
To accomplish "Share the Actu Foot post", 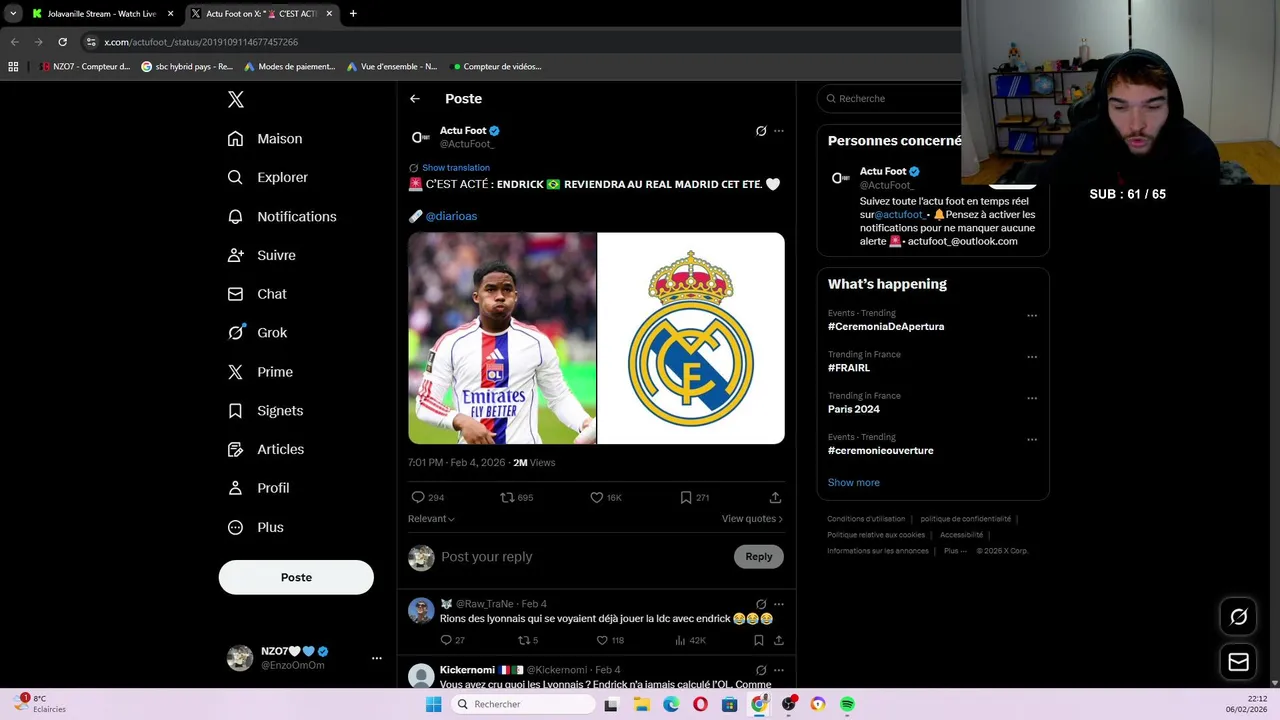I will [x=775, y=497].
